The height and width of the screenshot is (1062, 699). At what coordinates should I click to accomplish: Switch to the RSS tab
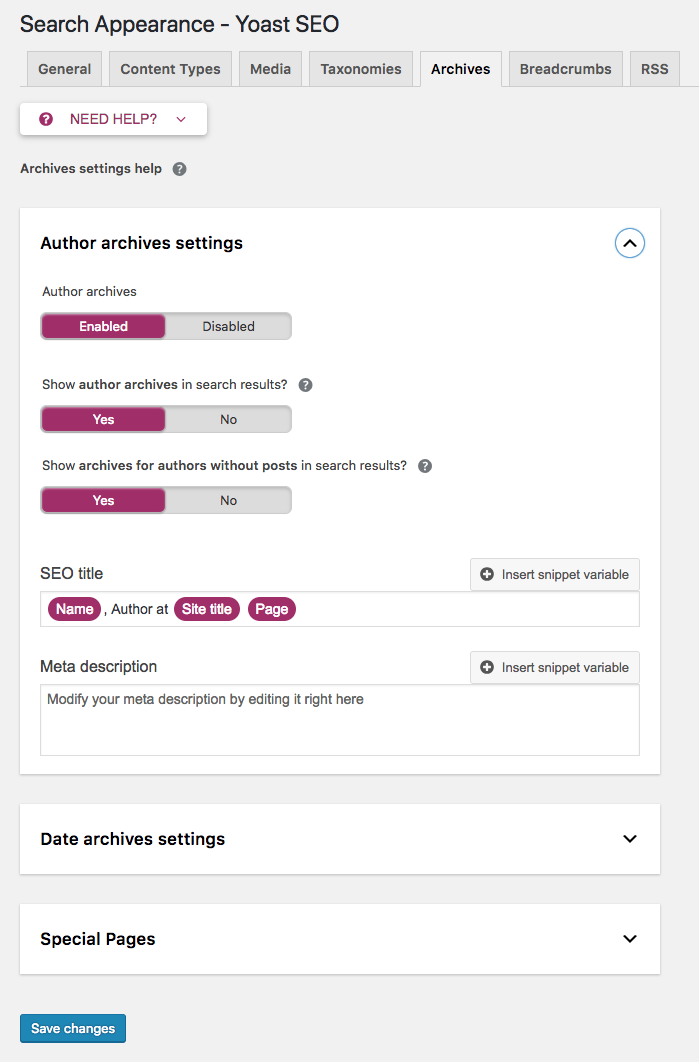click(x=654, y=69)
